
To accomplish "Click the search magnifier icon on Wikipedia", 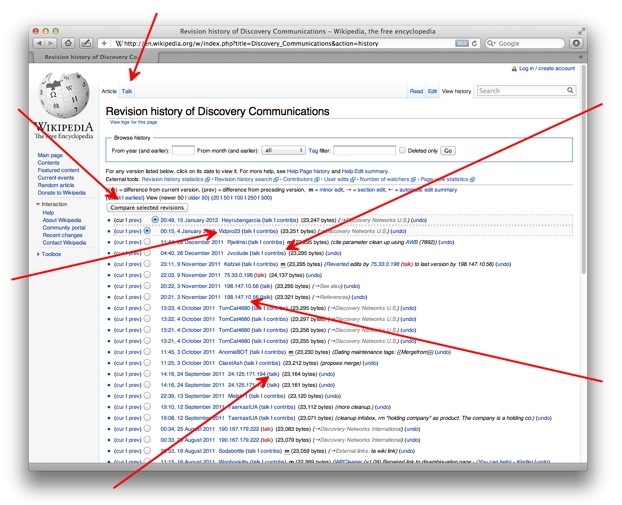I will click(x=570, y=90).
